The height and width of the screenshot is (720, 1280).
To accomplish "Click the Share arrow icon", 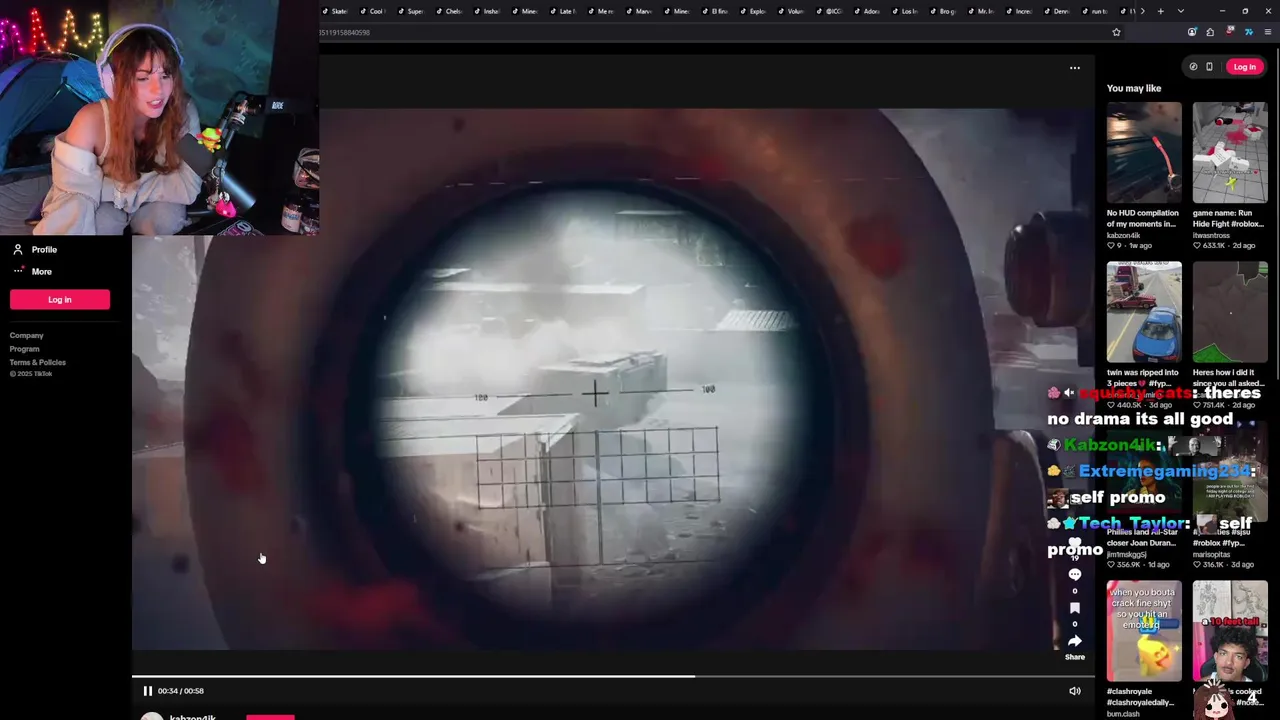I will coord(1075,641).
